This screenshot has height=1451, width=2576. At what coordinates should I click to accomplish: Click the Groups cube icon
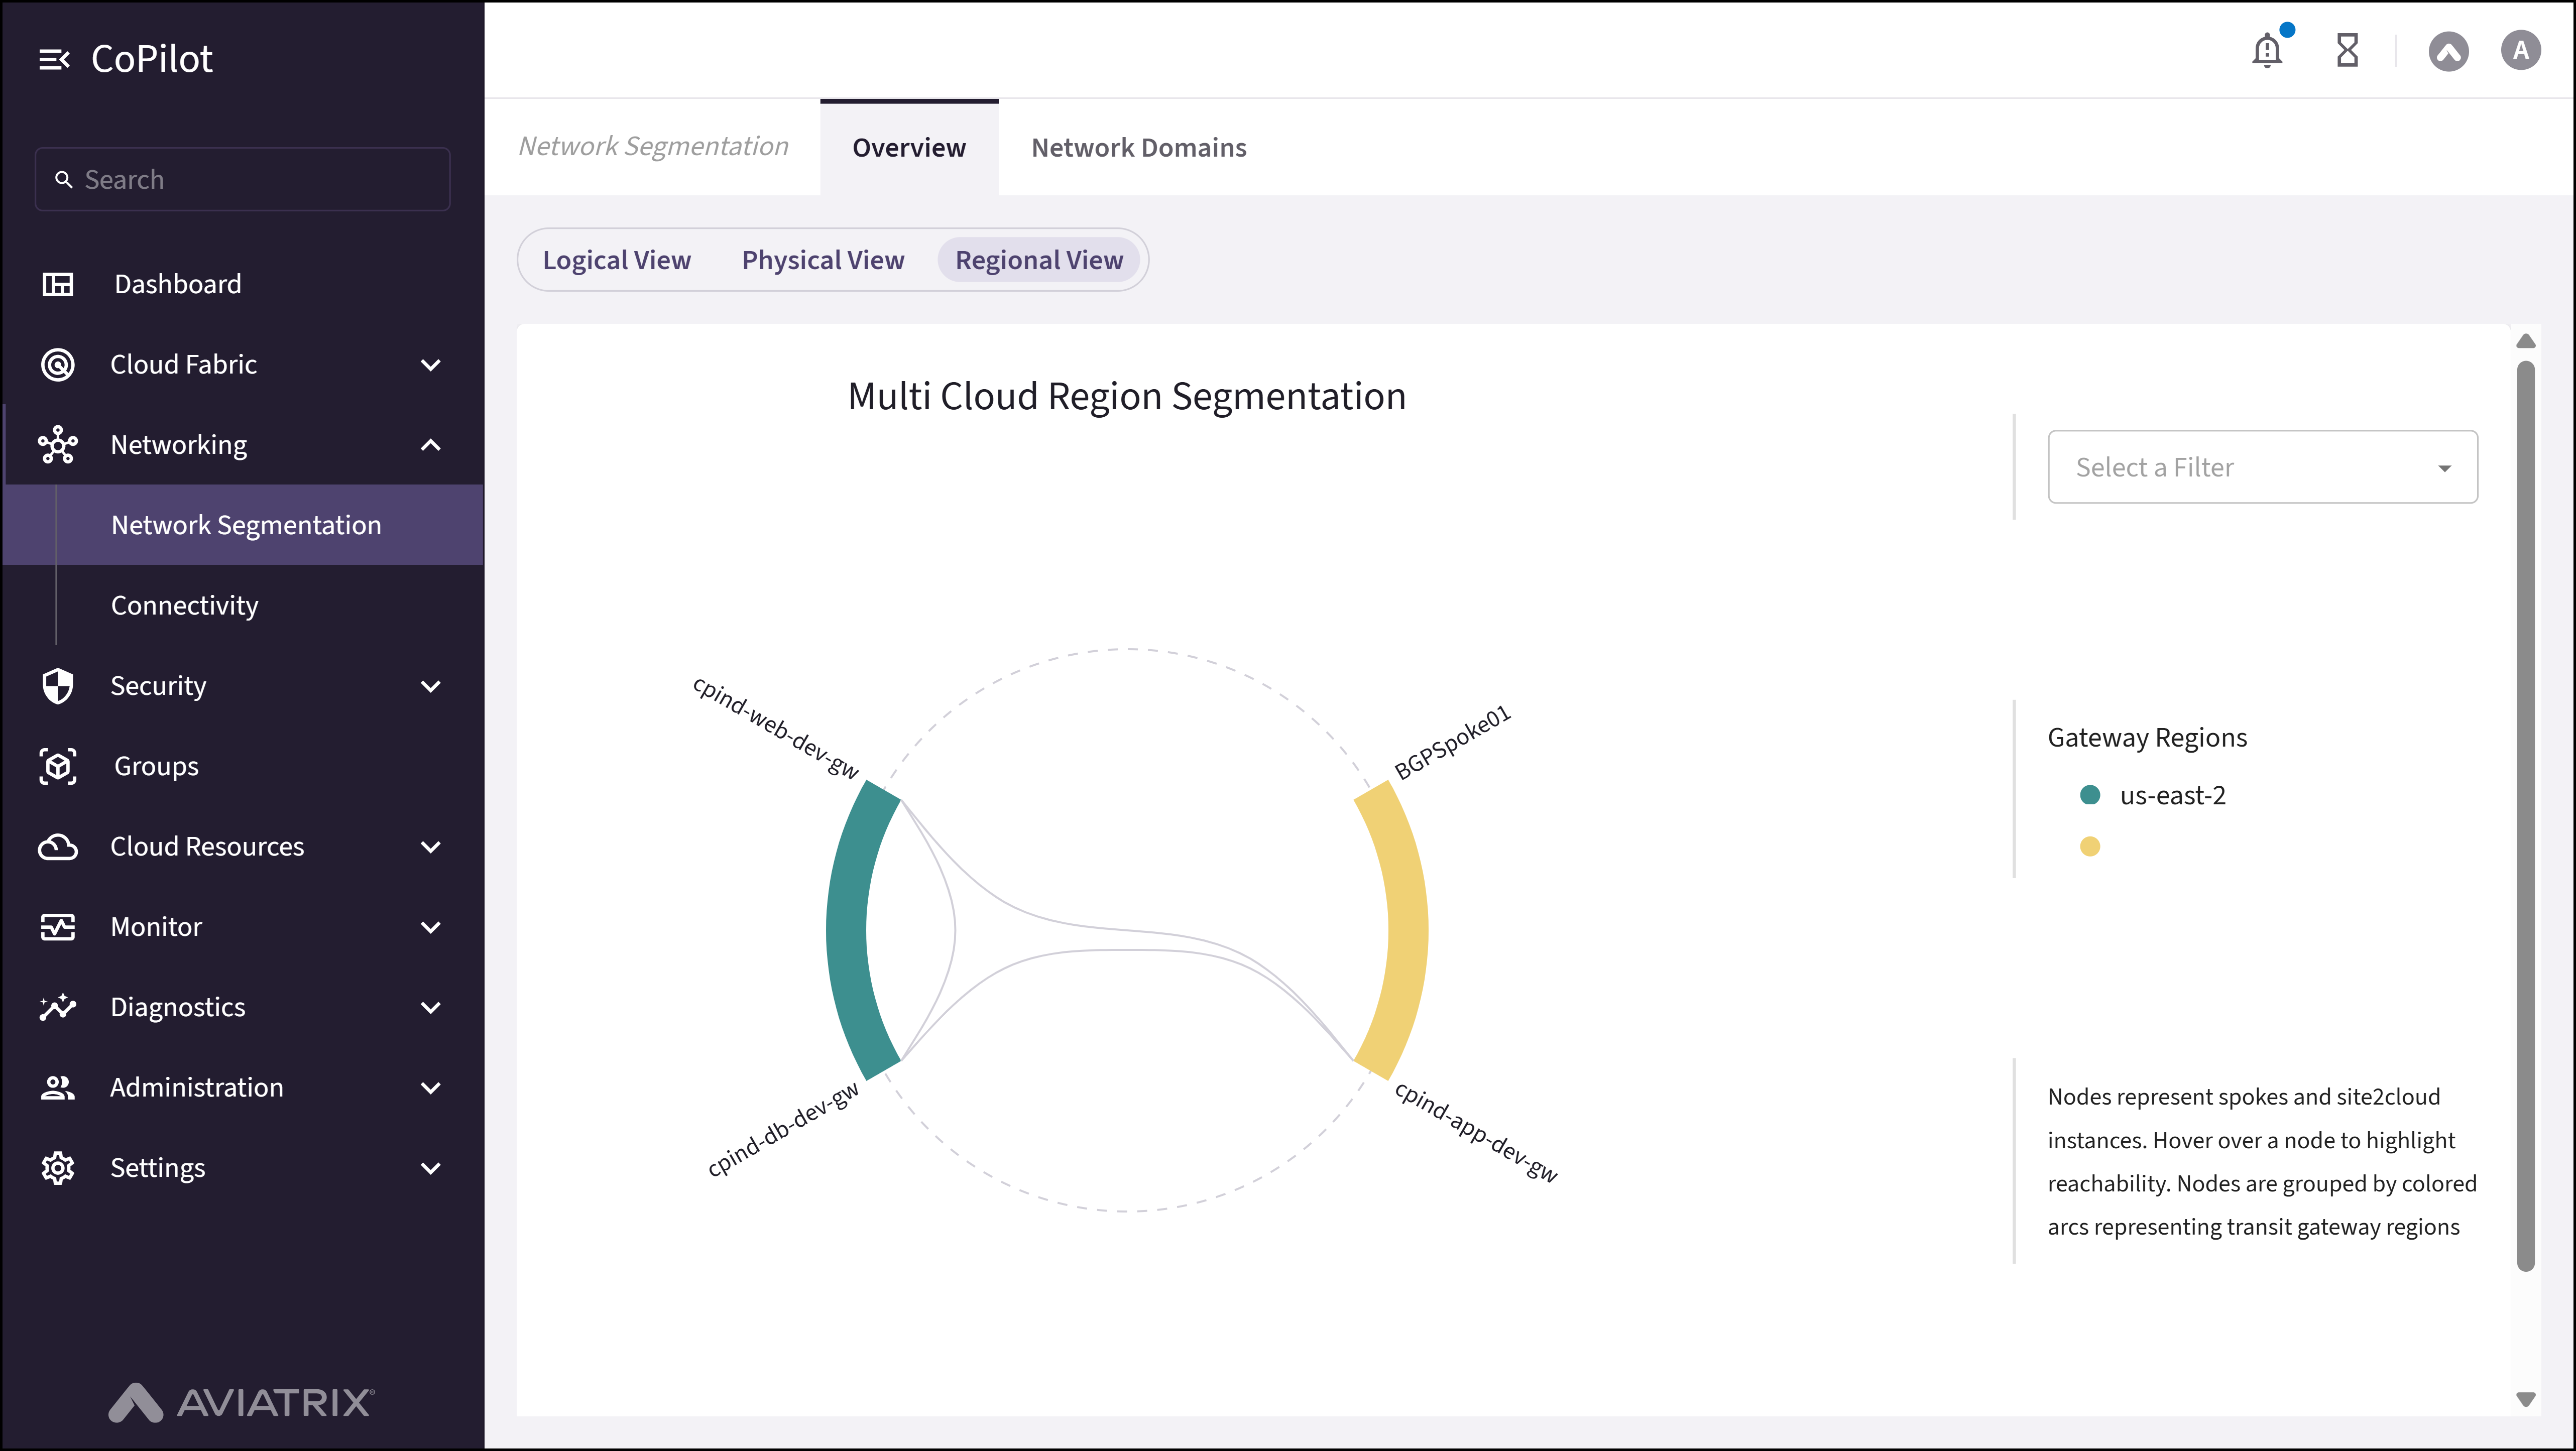tap(57, 766)
